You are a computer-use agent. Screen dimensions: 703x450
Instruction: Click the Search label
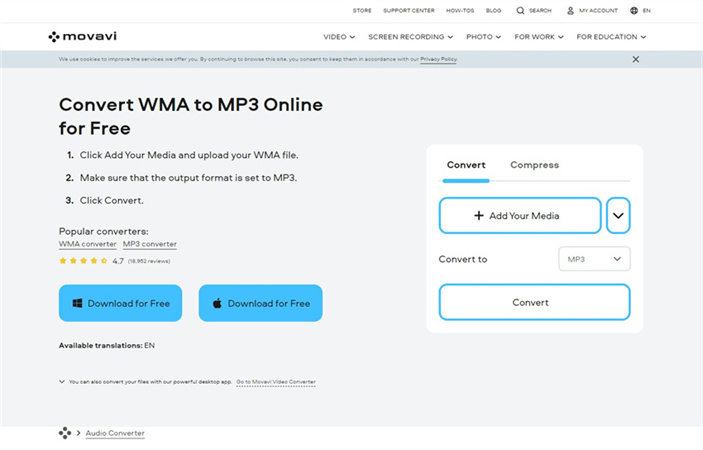pos(540,10)
